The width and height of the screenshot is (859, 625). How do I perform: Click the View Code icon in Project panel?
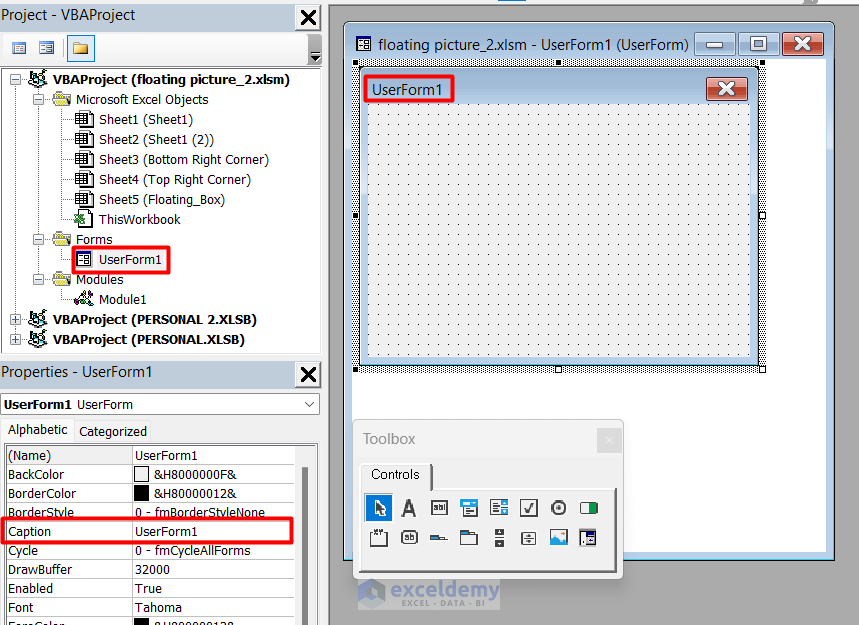click(x=19, y=48)
